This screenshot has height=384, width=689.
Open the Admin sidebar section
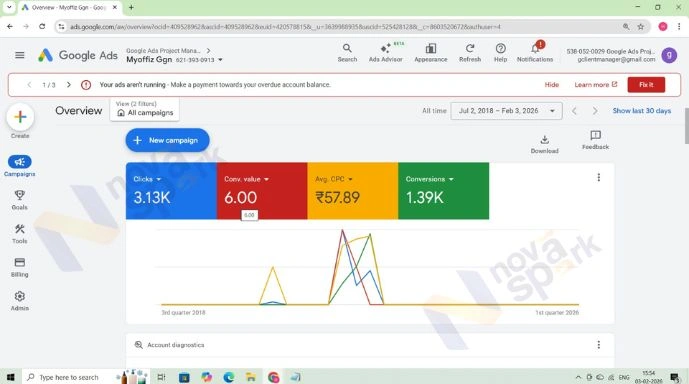point(19,301)
